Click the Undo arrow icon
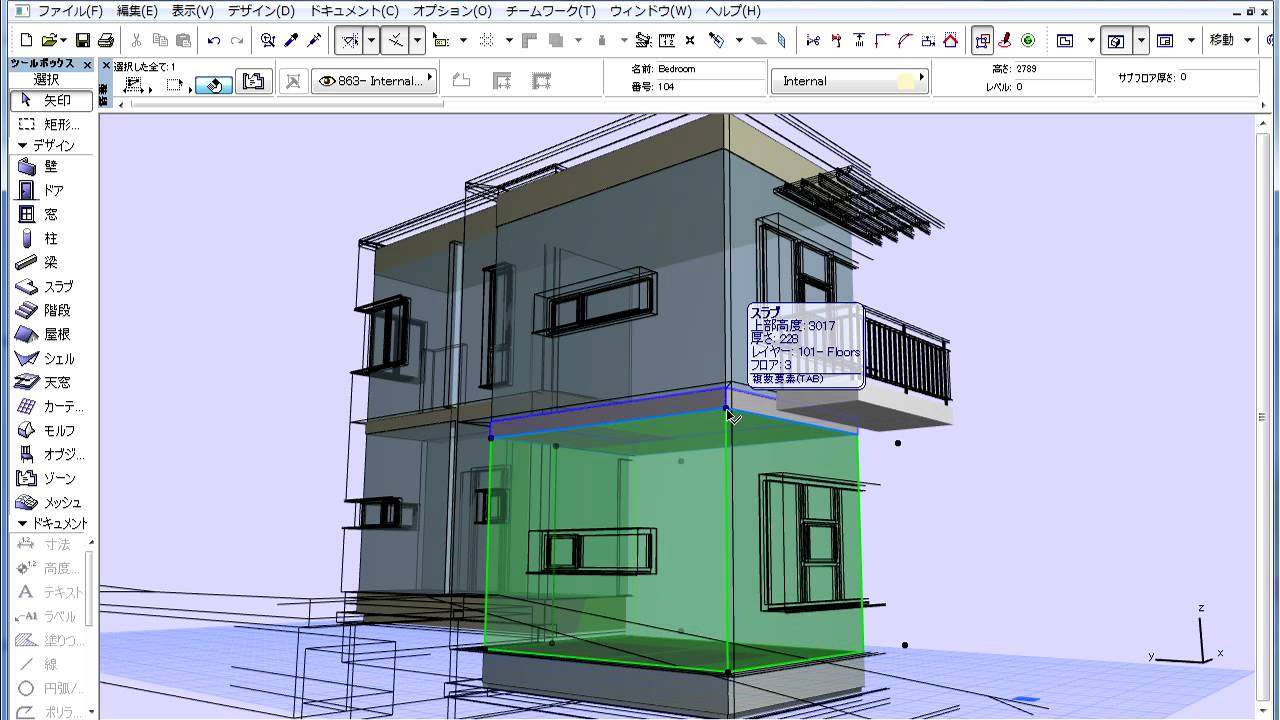 213,40
